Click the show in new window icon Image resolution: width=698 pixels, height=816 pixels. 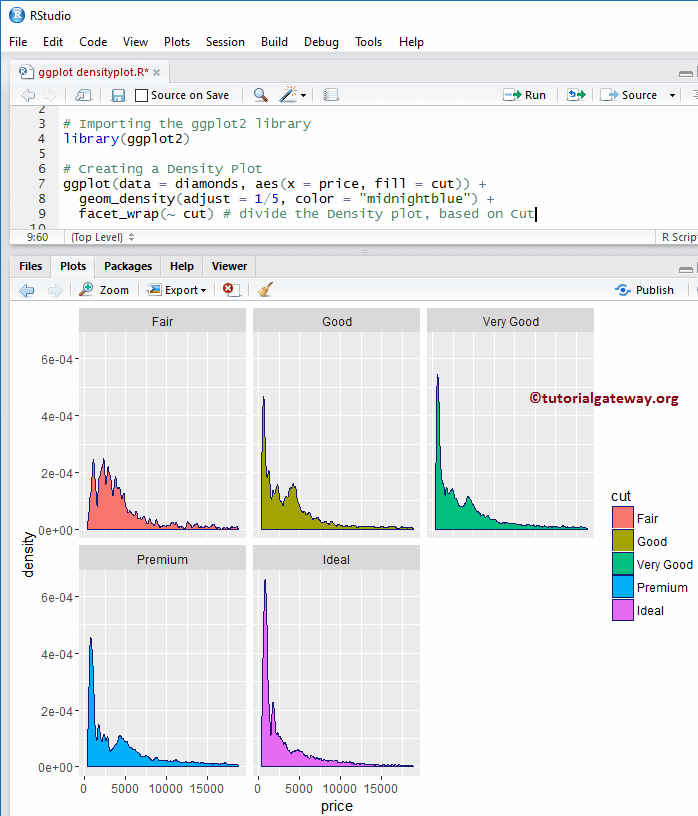(x=84, y=95)
